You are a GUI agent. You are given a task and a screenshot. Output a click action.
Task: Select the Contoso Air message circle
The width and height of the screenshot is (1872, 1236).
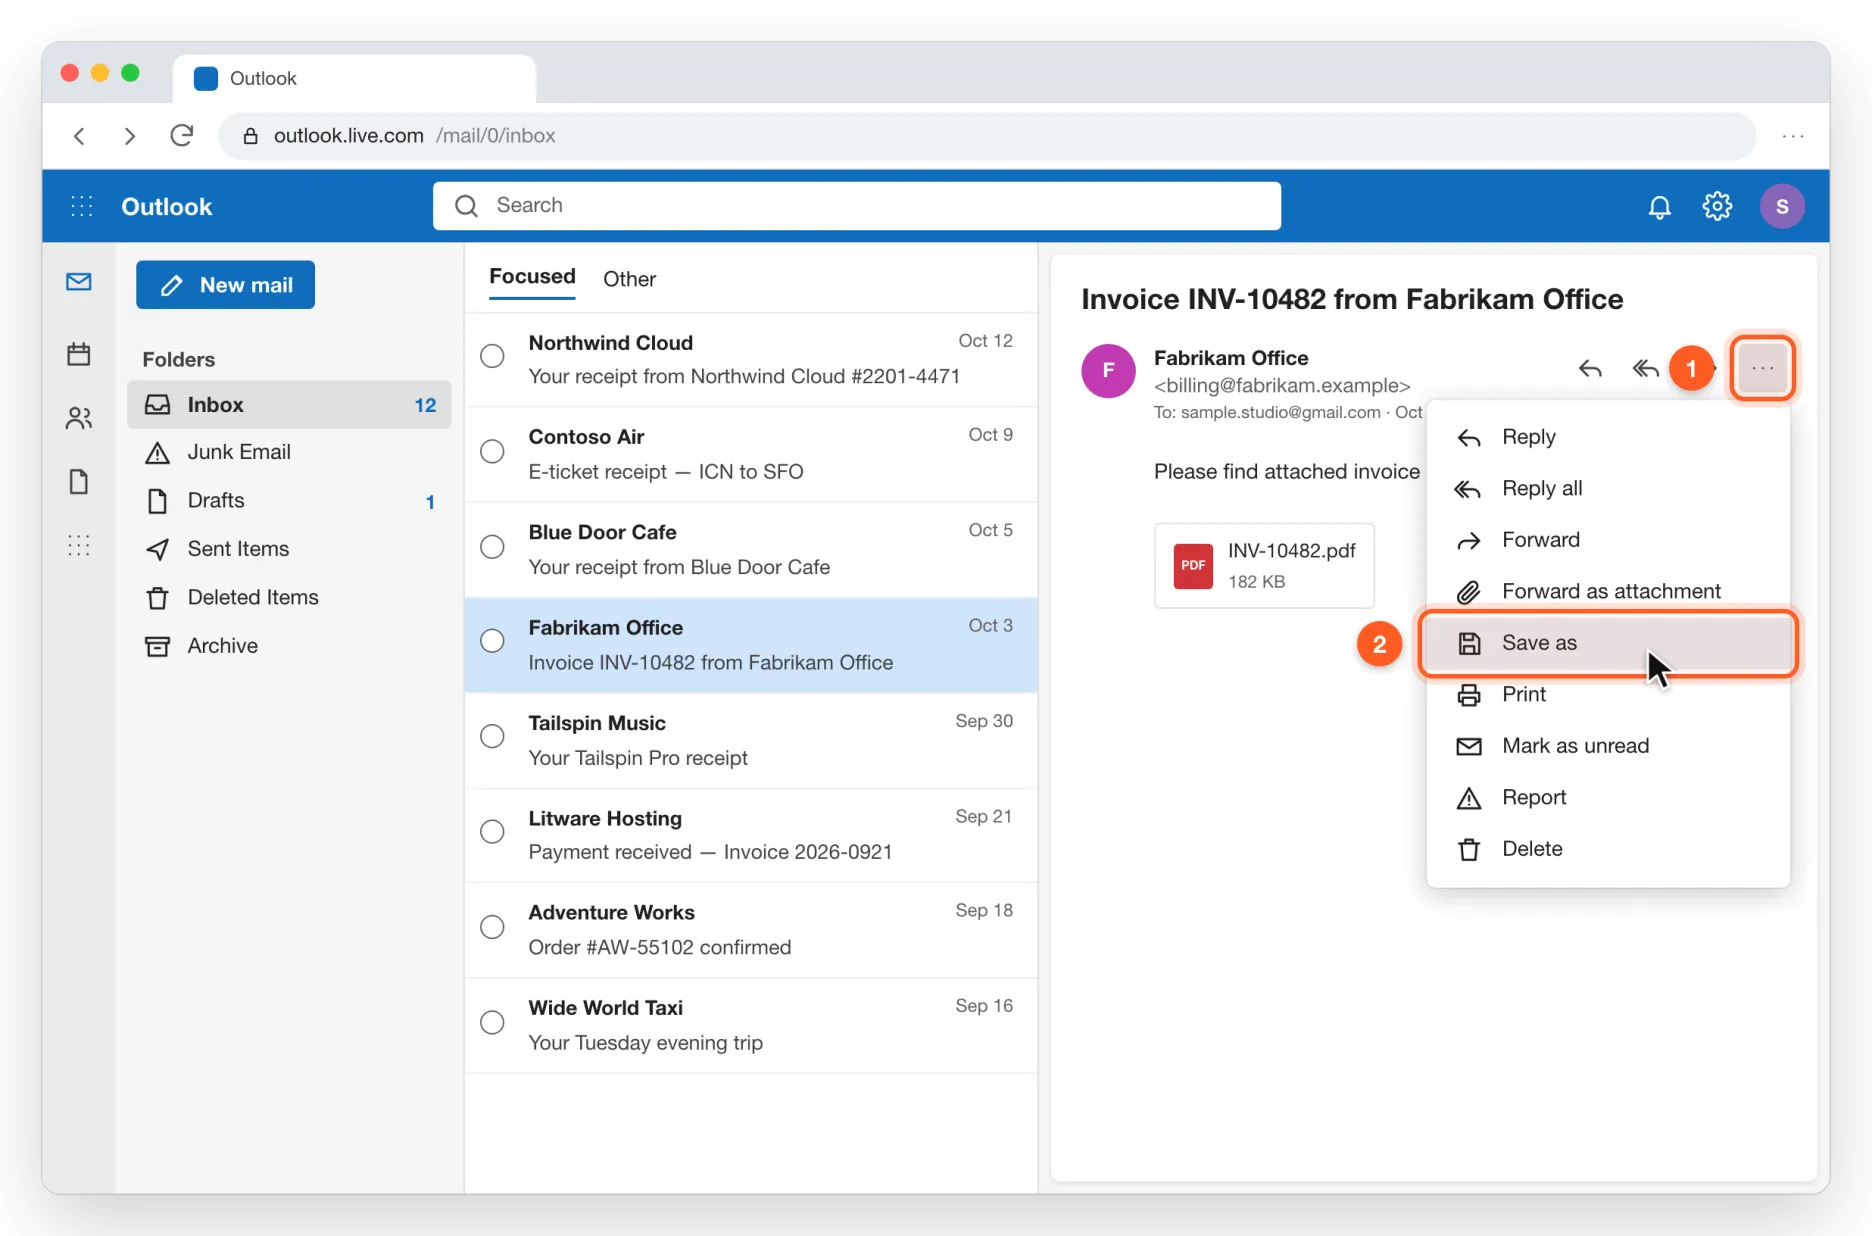coord(492,451)
